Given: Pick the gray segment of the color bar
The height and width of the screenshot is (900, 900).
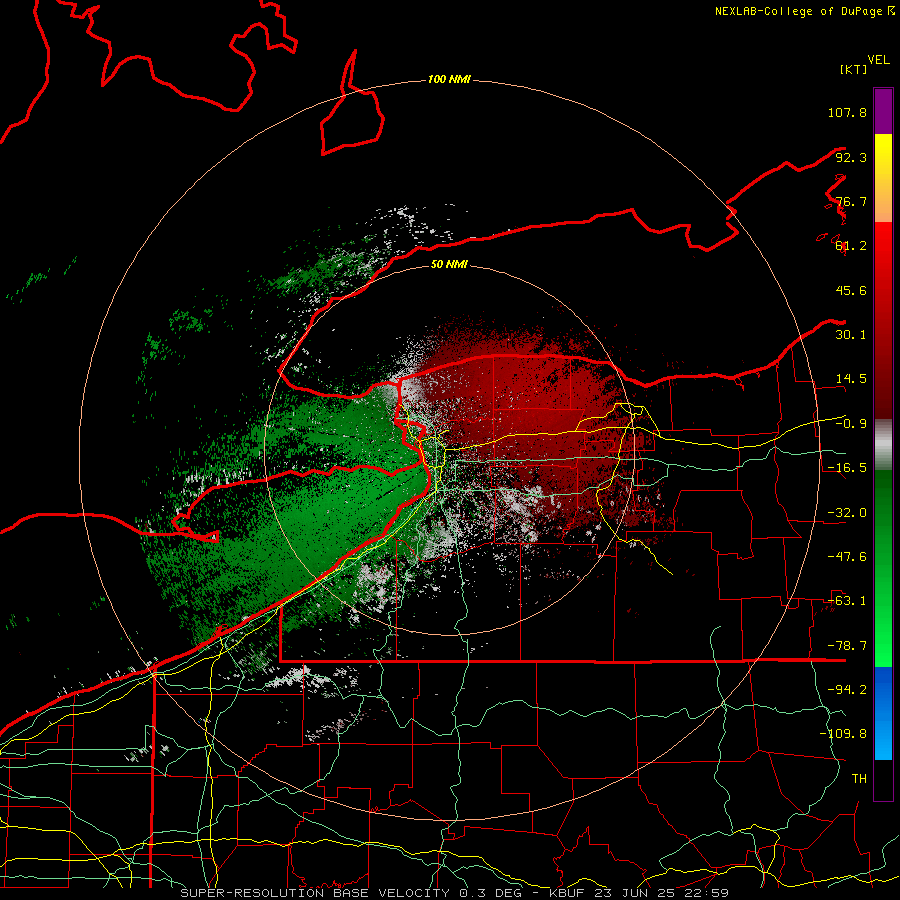Looking at the screenshot, I should coord(883,444).
